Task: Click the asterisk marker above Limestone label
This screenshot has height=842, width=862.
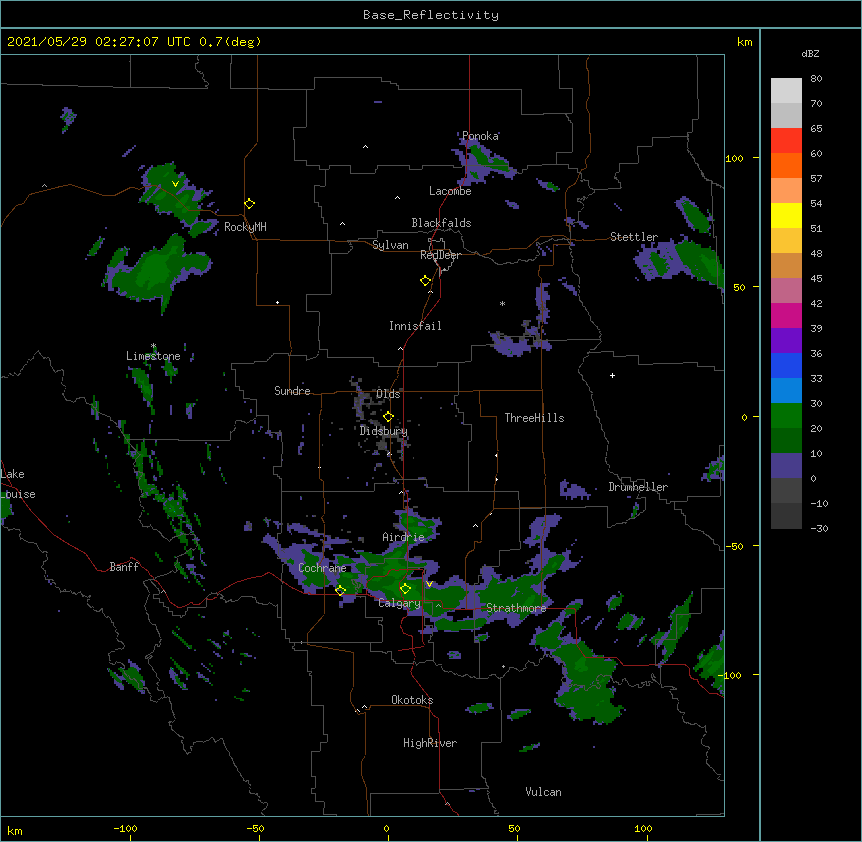Action: [153, 346]
